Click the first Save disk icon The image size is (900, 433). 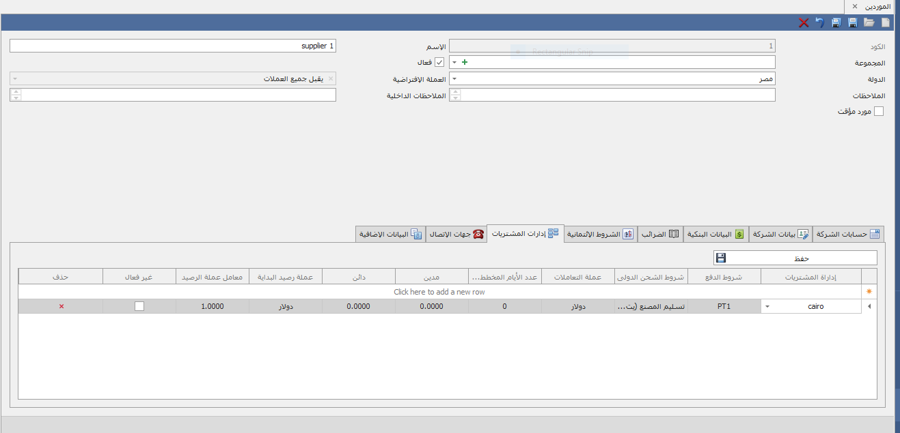(x=853, y=22)
